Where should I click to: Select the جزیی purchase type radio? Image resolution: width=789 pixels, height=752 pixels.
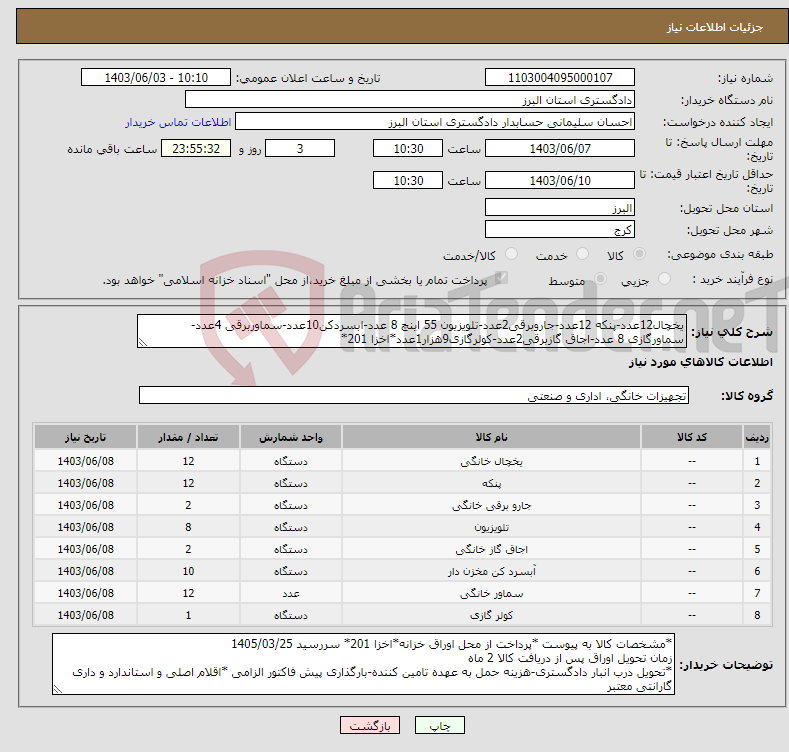(x=664, y=278)
